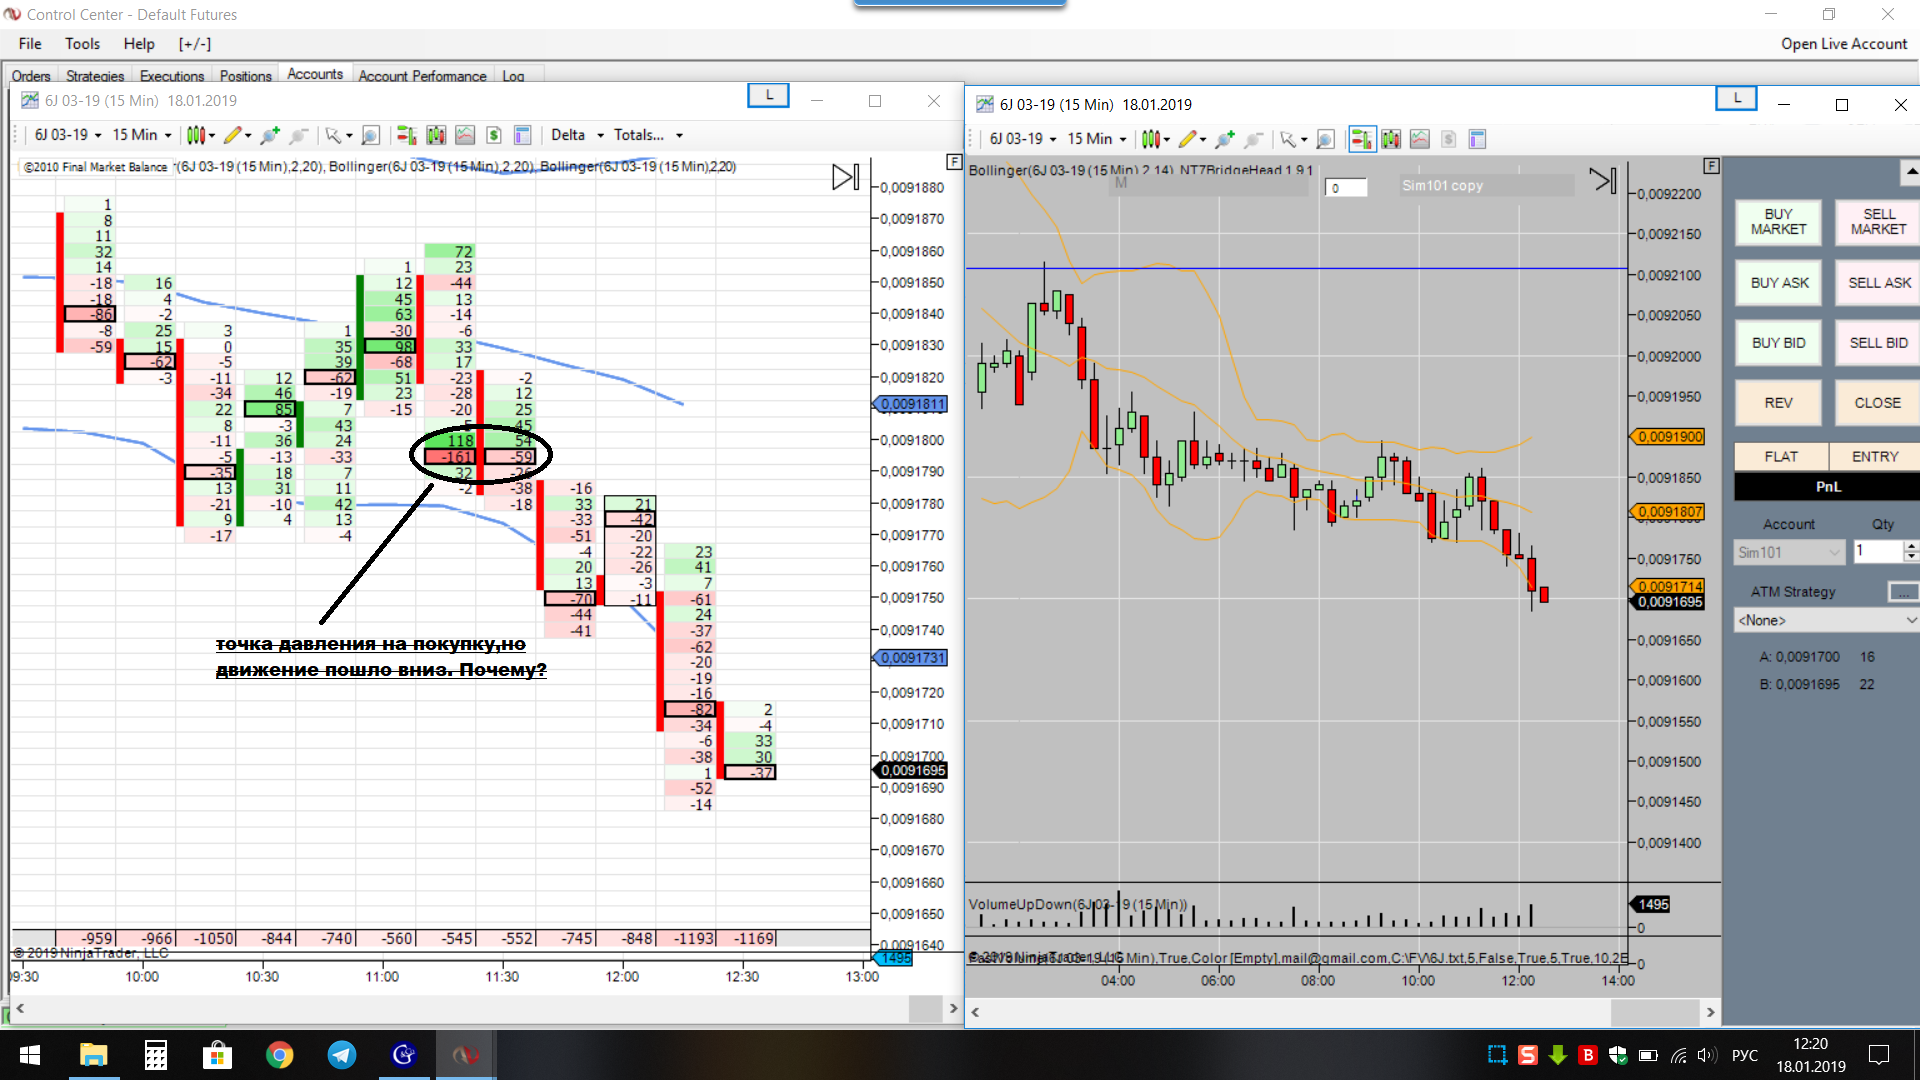Toggle the L link button on left chart
The width and height of the screenshot is (1920, 1080).
pyautogui.click(x=768, y=96)
